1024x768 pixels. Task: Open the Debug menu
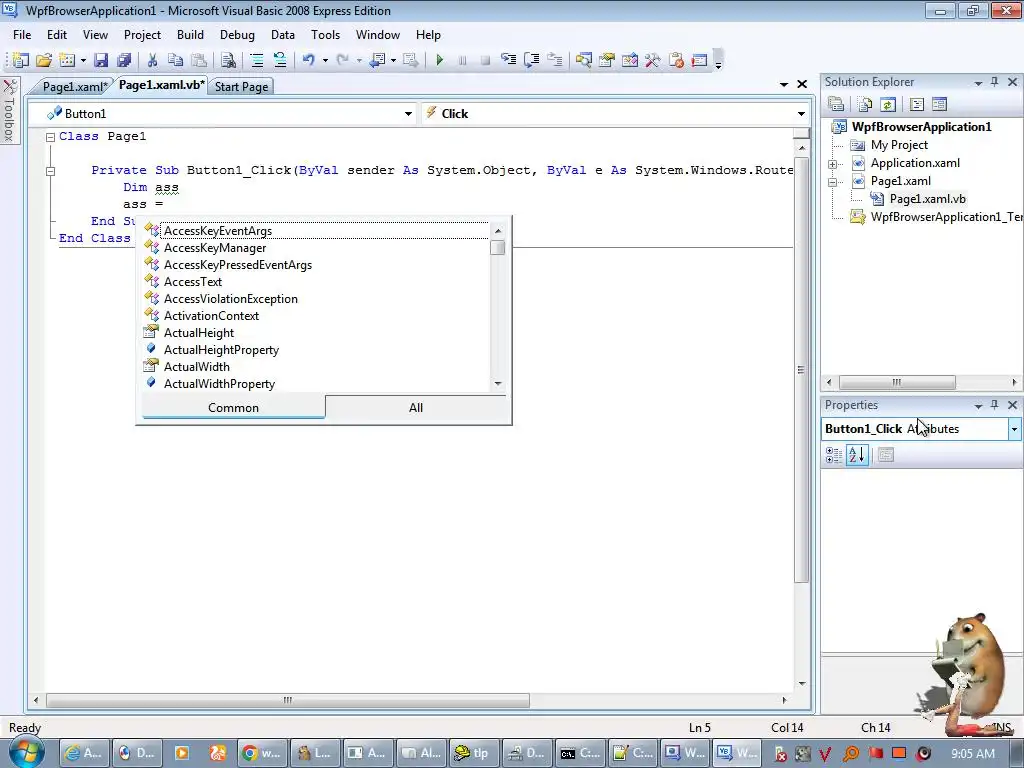[x=237, y=35]
